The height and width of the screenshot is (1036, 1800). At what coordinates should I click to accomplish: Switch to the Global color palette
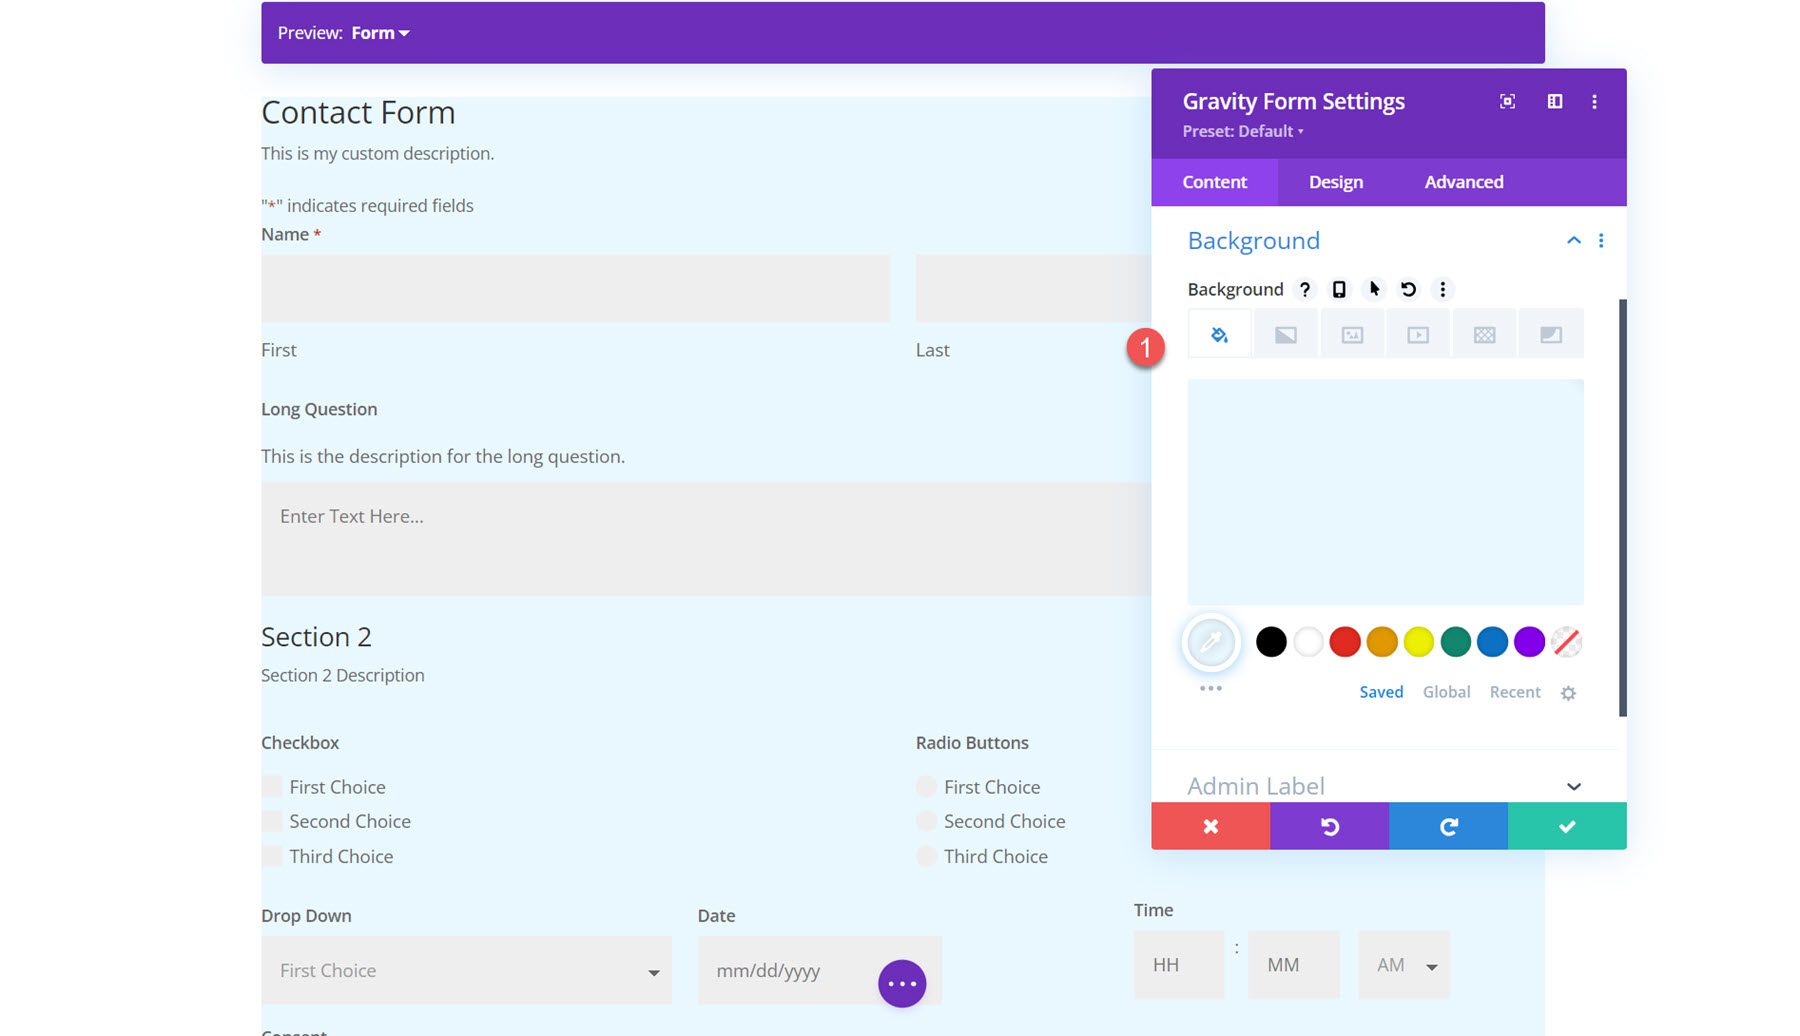[1446, 691]
